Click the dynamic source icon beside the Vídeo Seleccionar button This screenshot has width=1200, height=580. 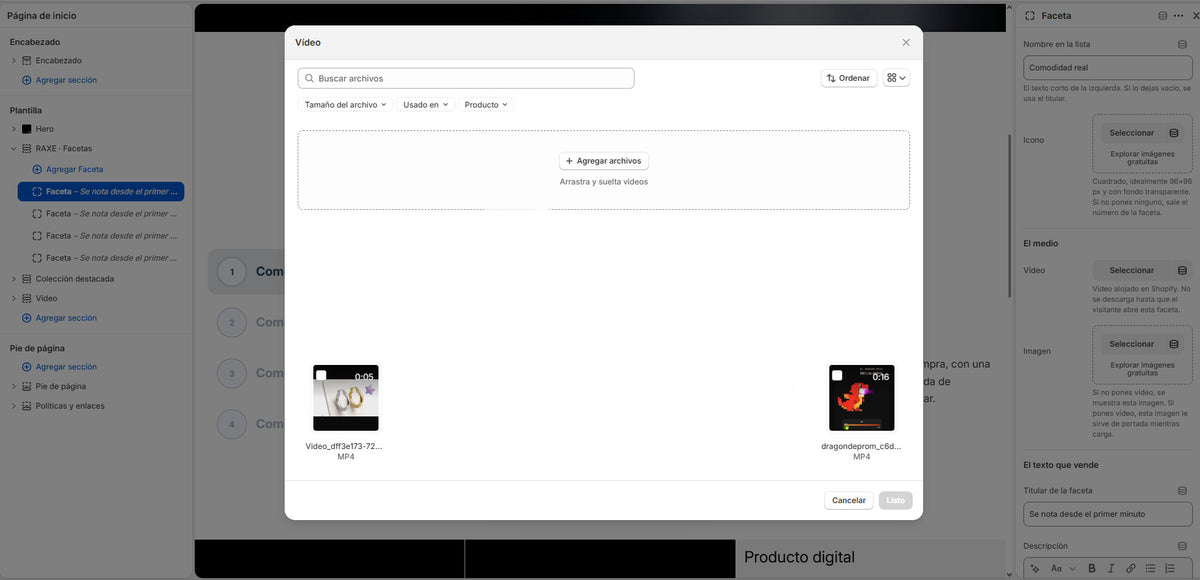1183,270
